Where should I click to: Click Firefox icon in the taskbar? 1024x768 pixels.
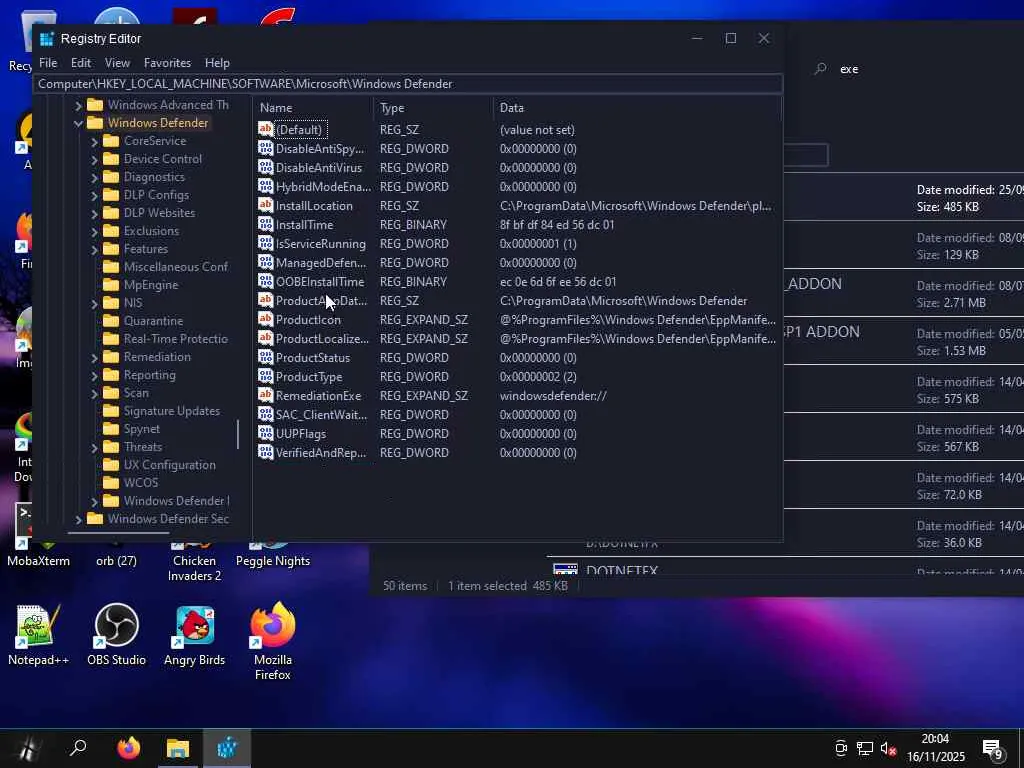[129, 748]
